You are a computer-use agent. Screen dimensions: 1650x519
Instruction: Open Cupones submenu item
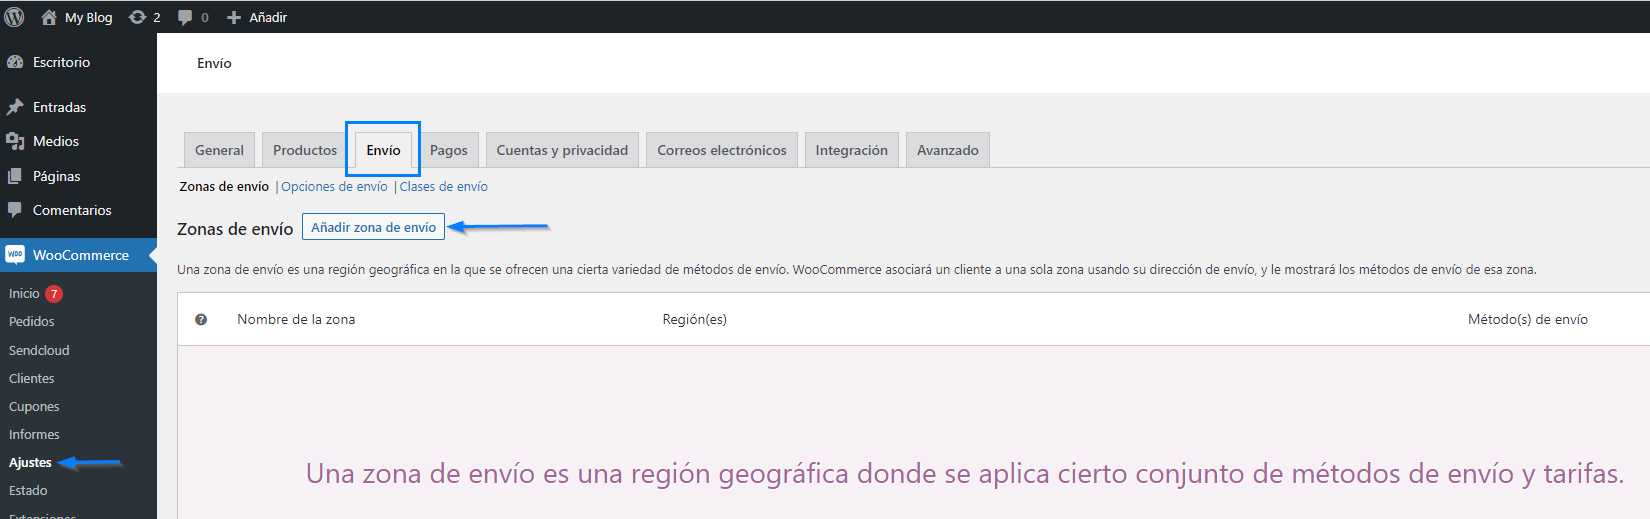pyautogui.click(x=34, y=406)
